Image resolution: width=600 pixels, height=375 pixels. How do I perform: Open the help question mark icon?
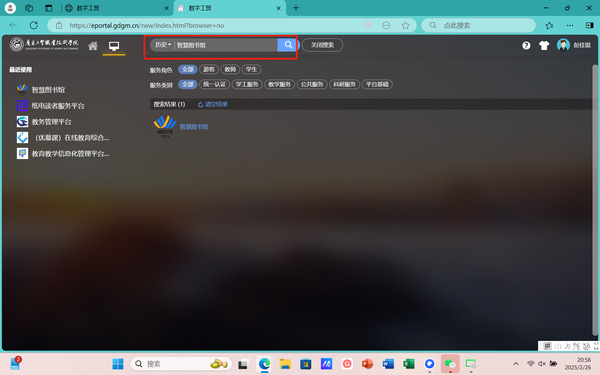click(526, 46)
